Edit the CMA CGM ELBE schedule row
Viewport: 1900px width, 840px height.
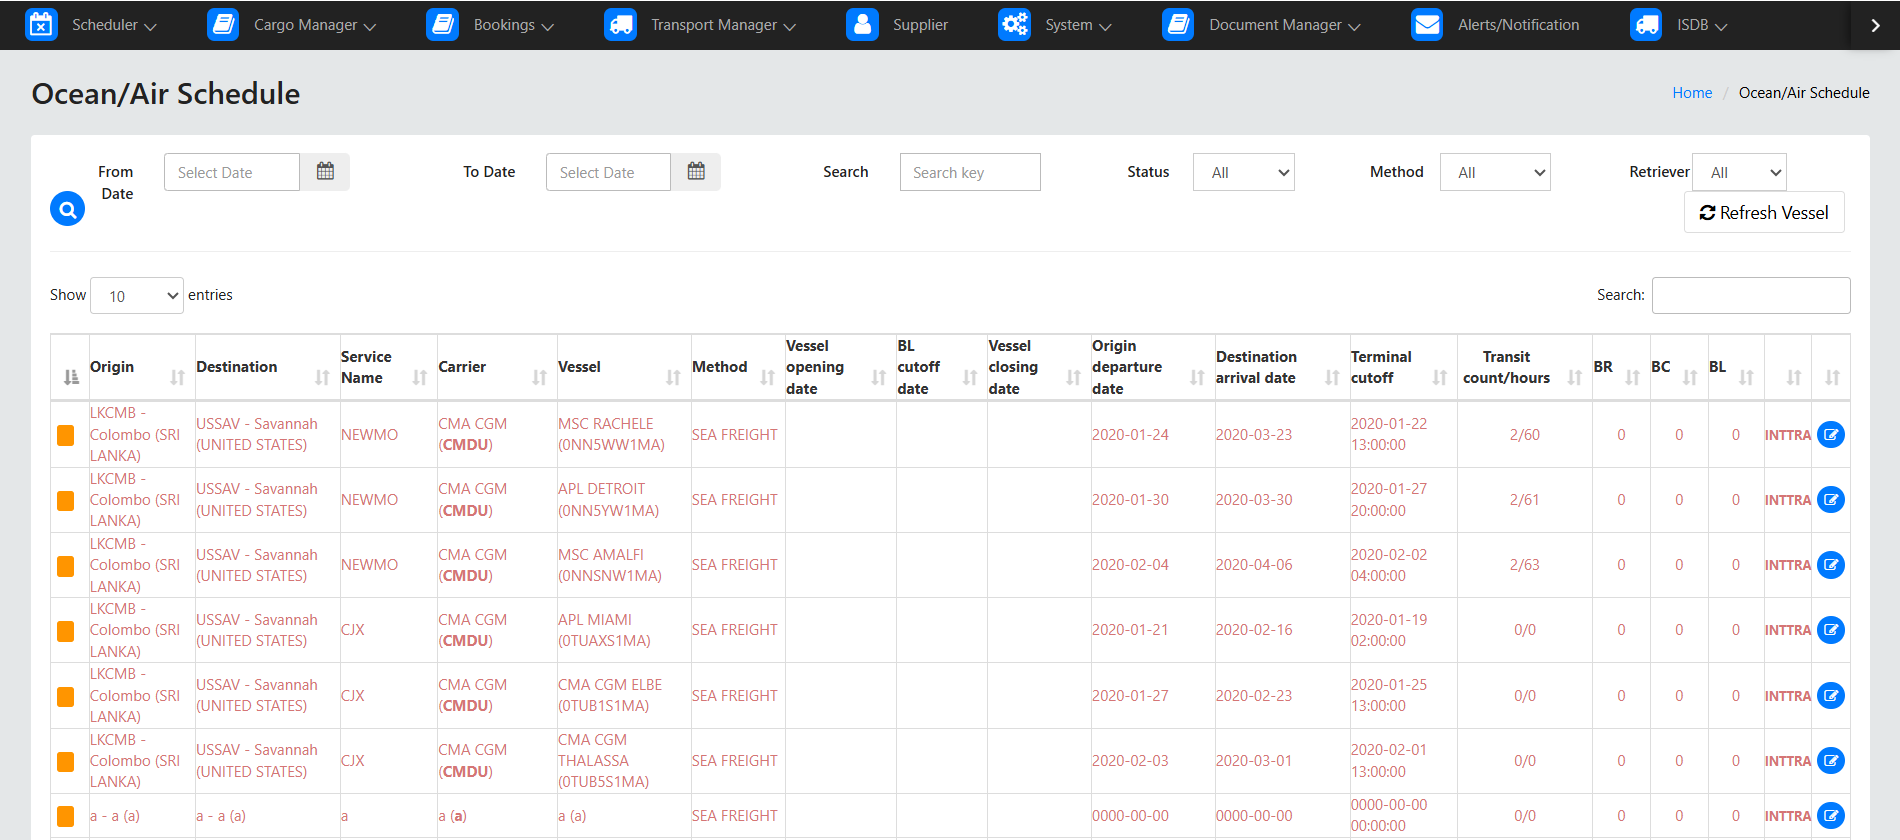pyautogui.click(x=1830, y=696)
